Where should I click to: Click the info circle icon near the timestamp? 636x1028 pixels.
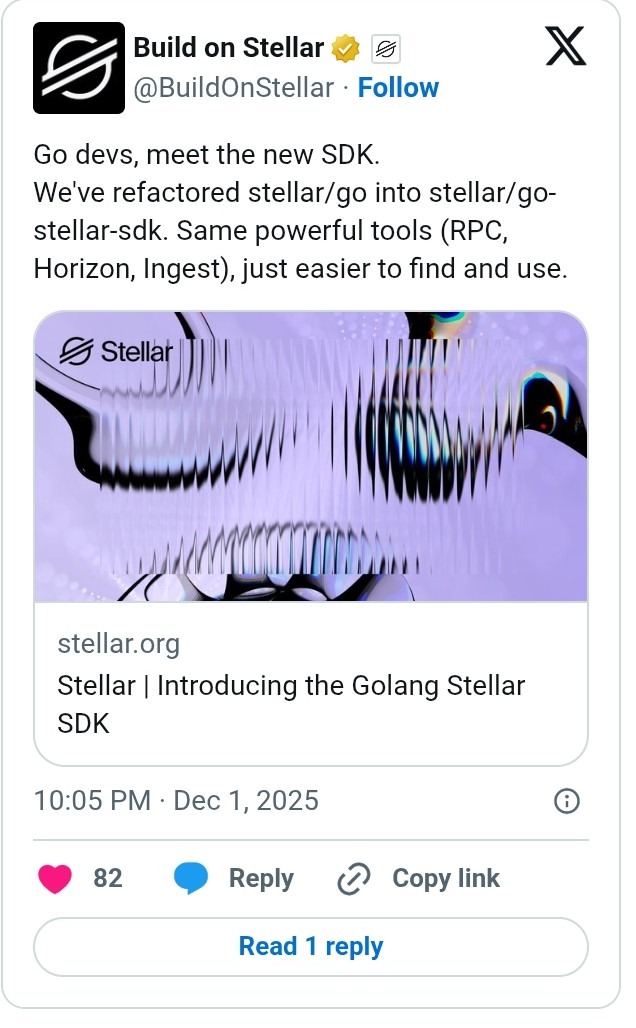pos(567,801)
